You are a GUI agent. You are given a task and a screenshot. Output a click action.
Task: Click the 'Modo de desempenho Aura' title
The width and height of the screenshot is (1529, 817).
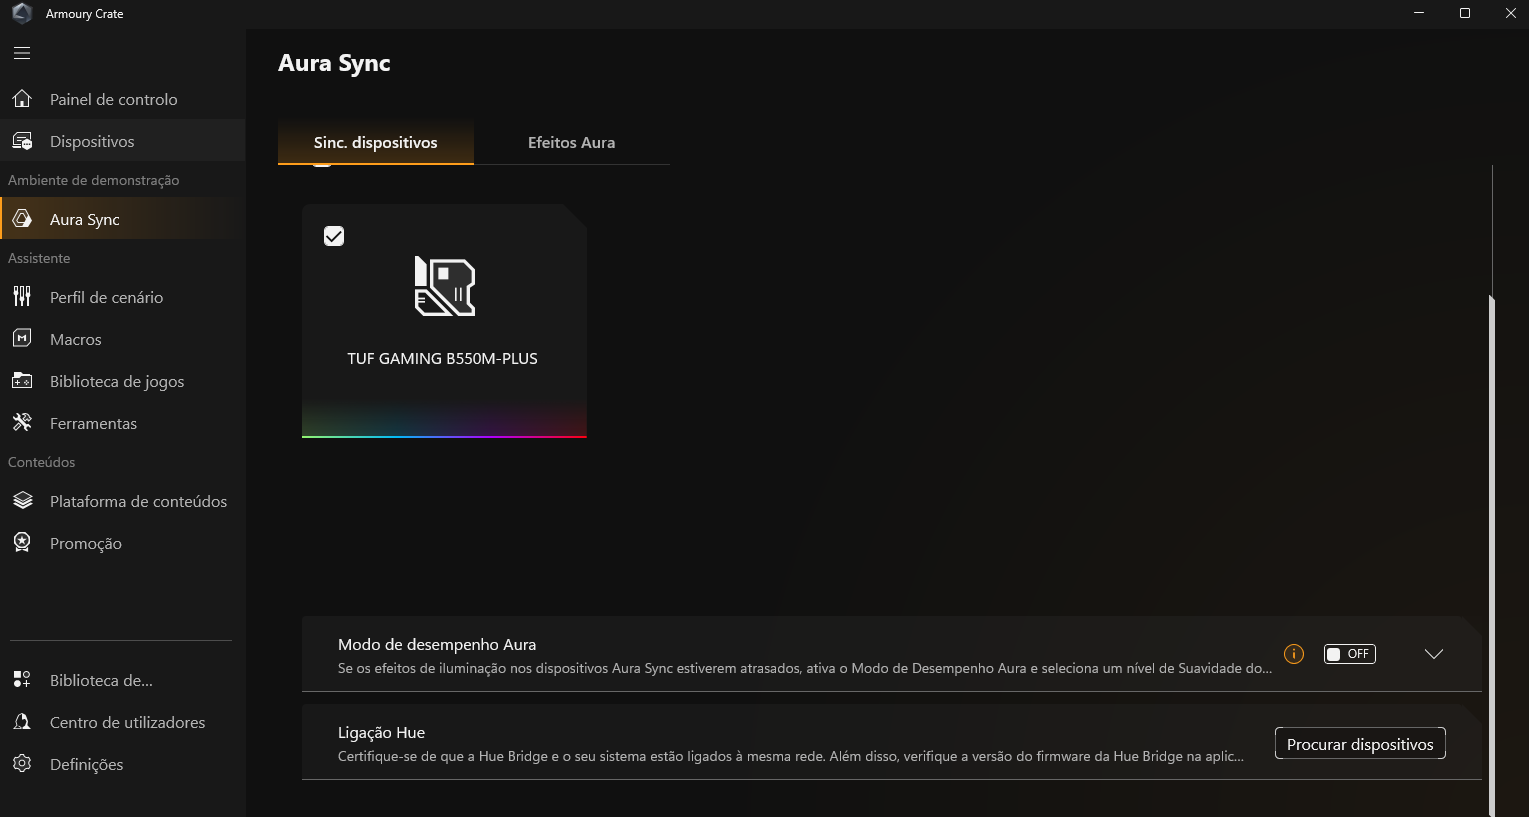[x=437, y=644]
